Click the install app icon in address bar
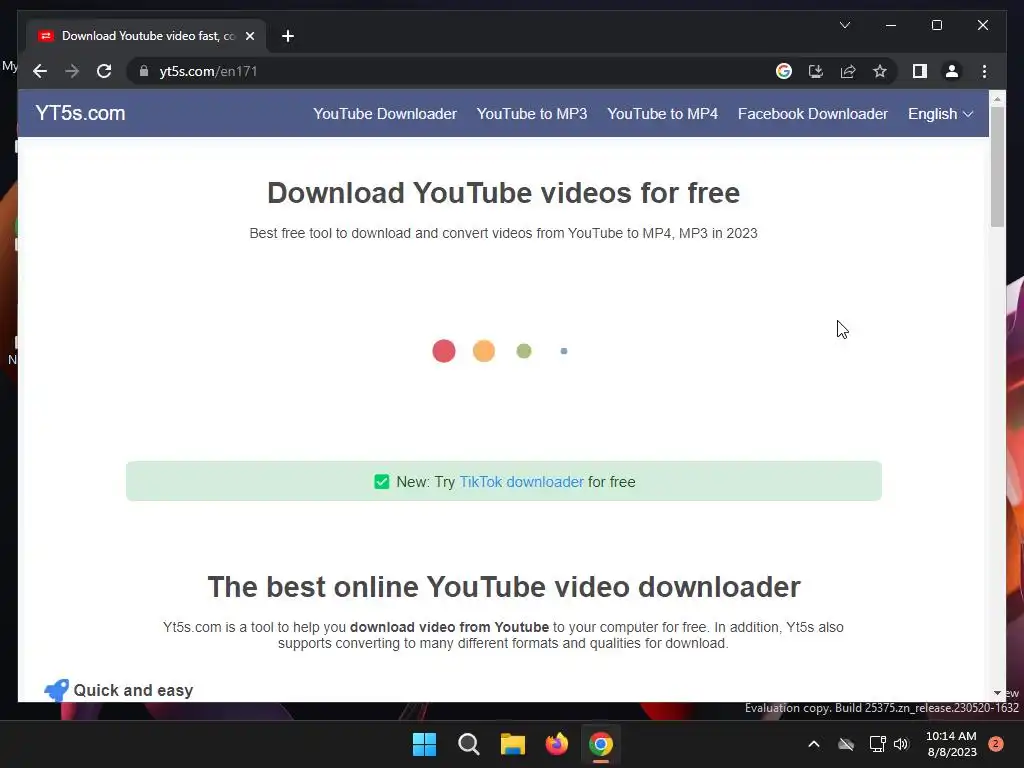This screenshot has height=768, width=1024. [x=816, y=71]
